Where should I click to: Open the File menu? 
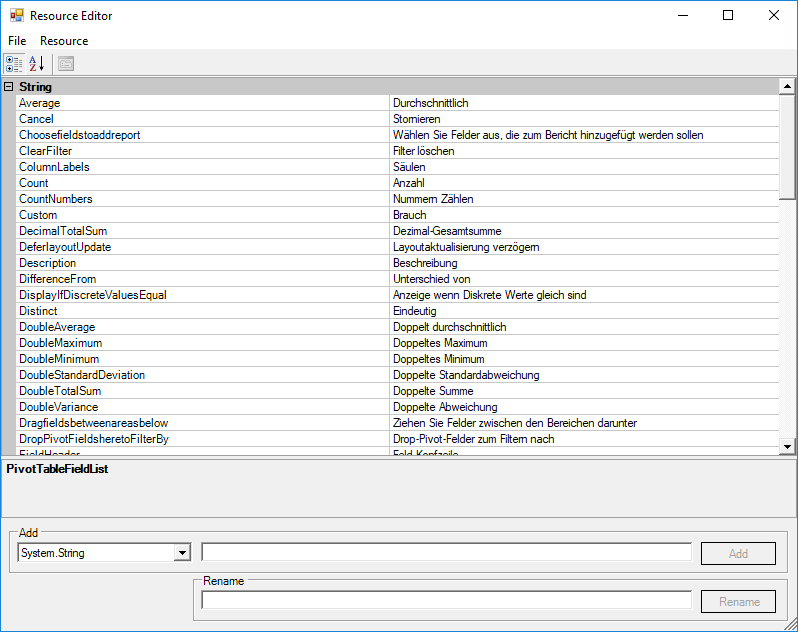pos(17,41)
